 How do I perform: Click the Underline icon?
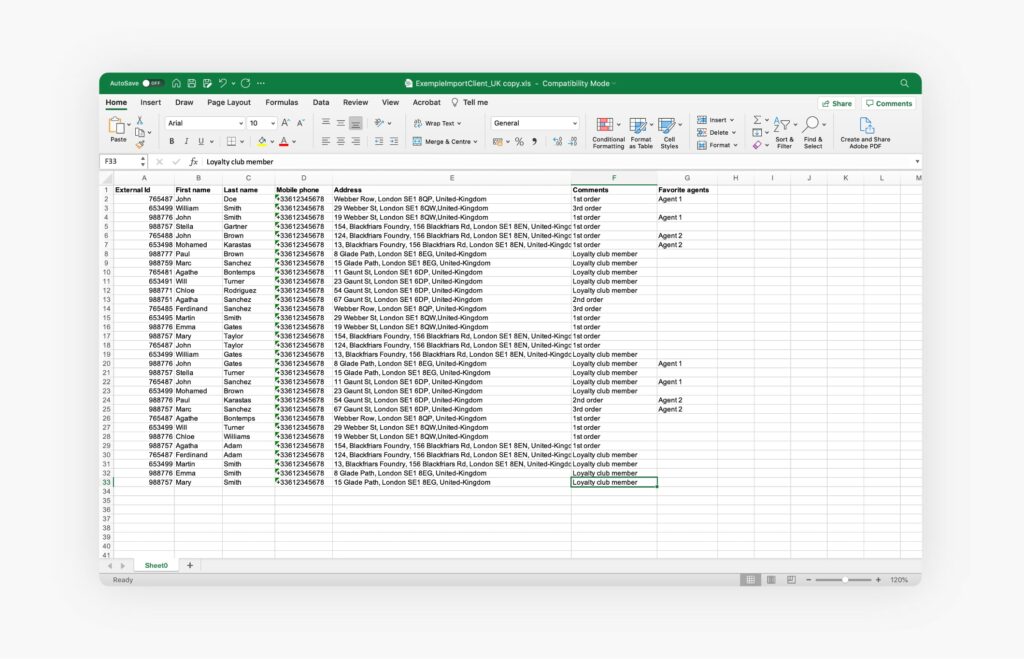tap(201, 141)
